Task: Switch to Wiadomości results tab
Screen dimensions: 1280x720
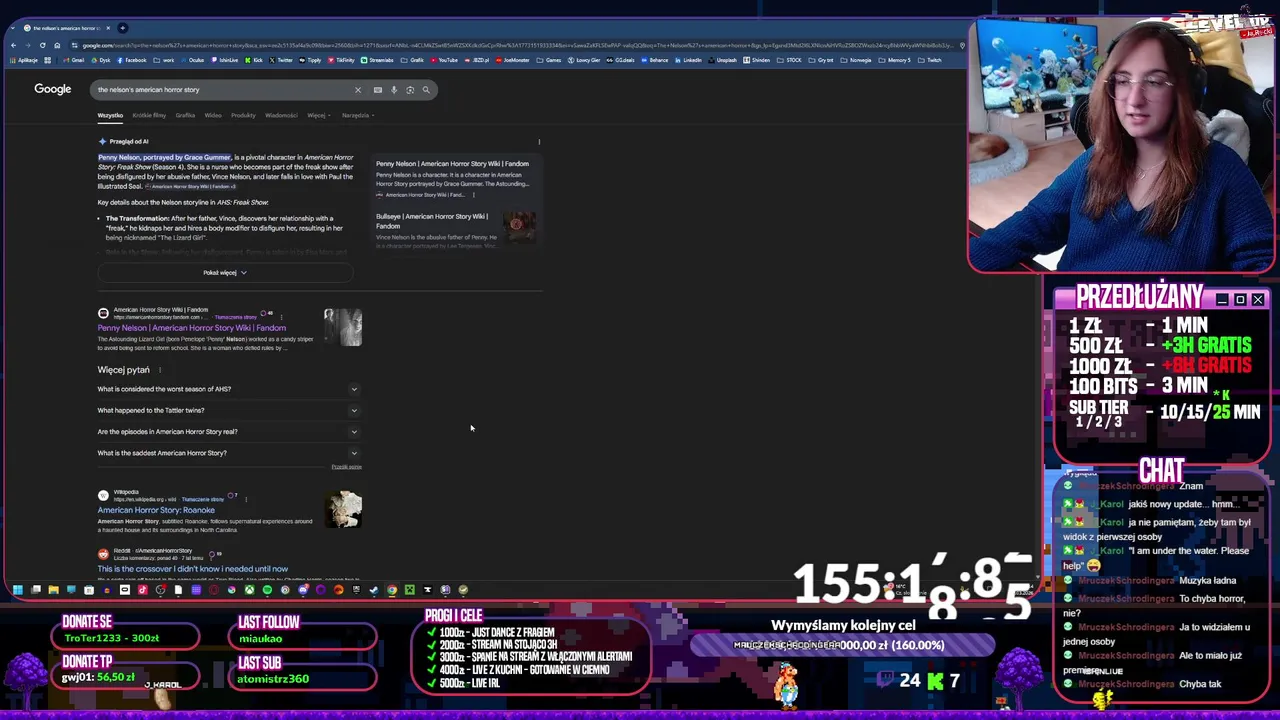Action: point(281,115)
